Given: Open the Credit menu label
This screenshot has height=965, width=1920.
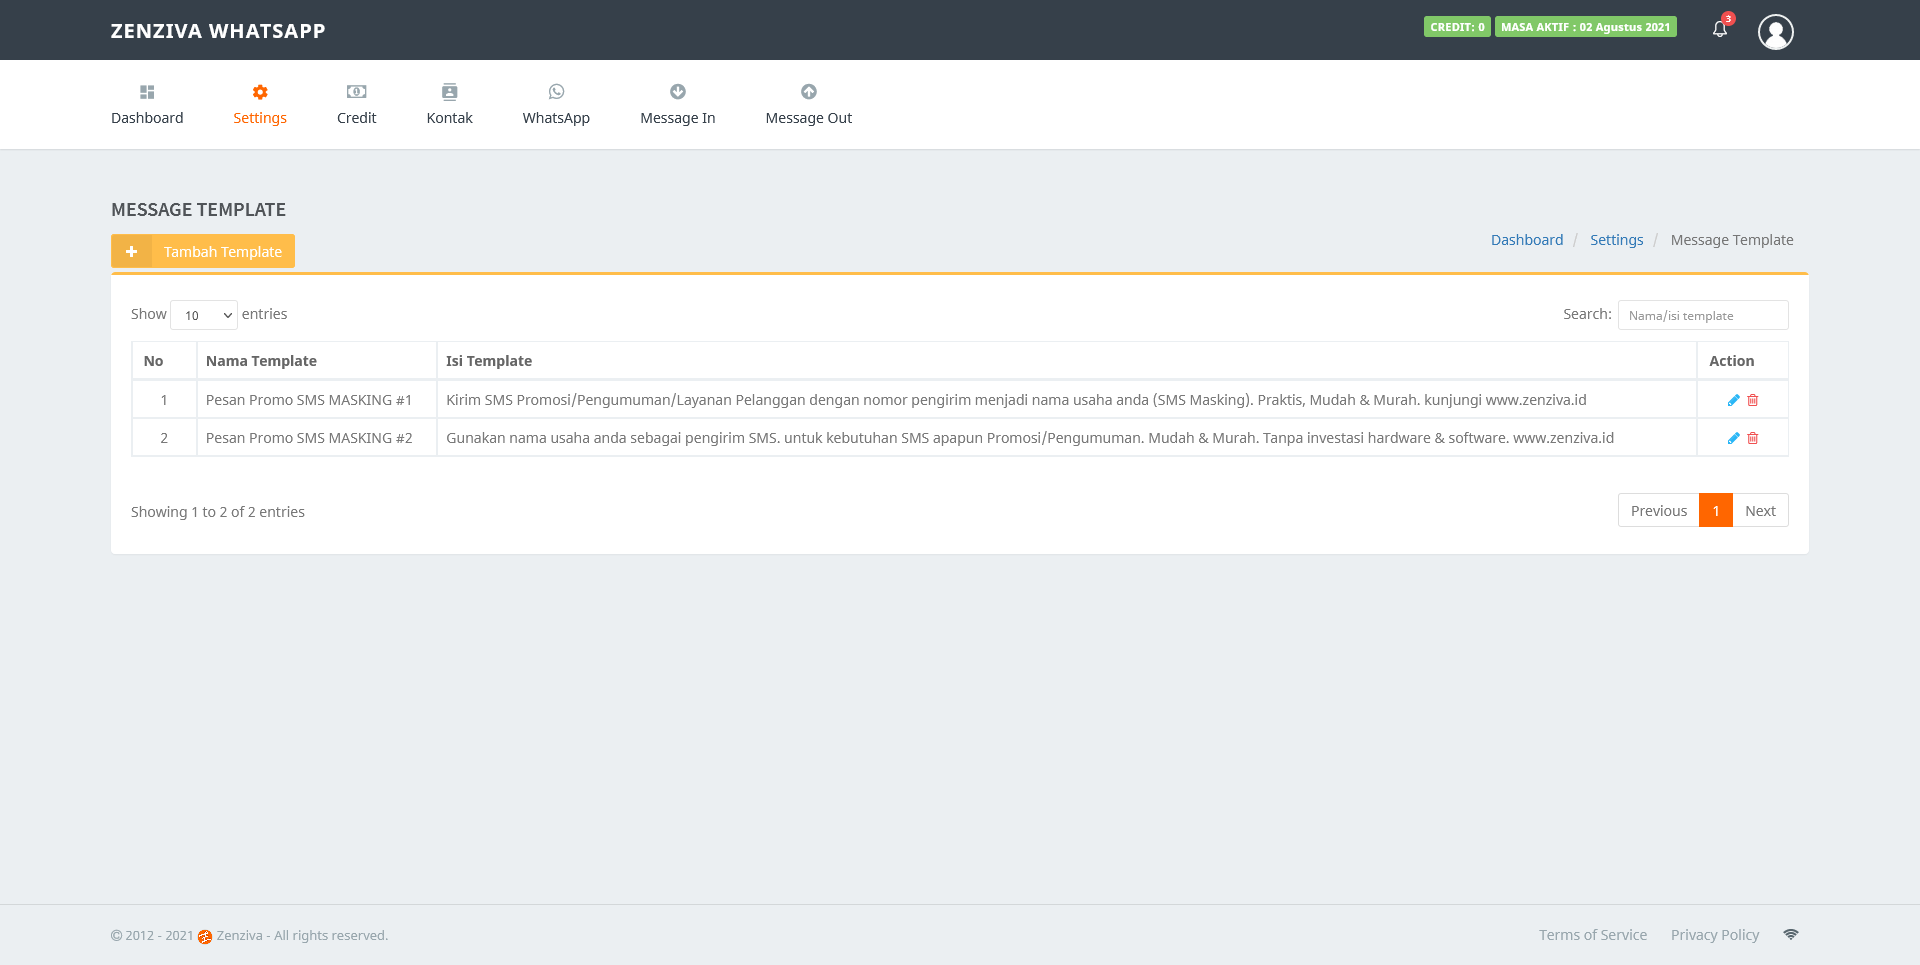Looking at the screenshot, I should (x=356, y=118).
